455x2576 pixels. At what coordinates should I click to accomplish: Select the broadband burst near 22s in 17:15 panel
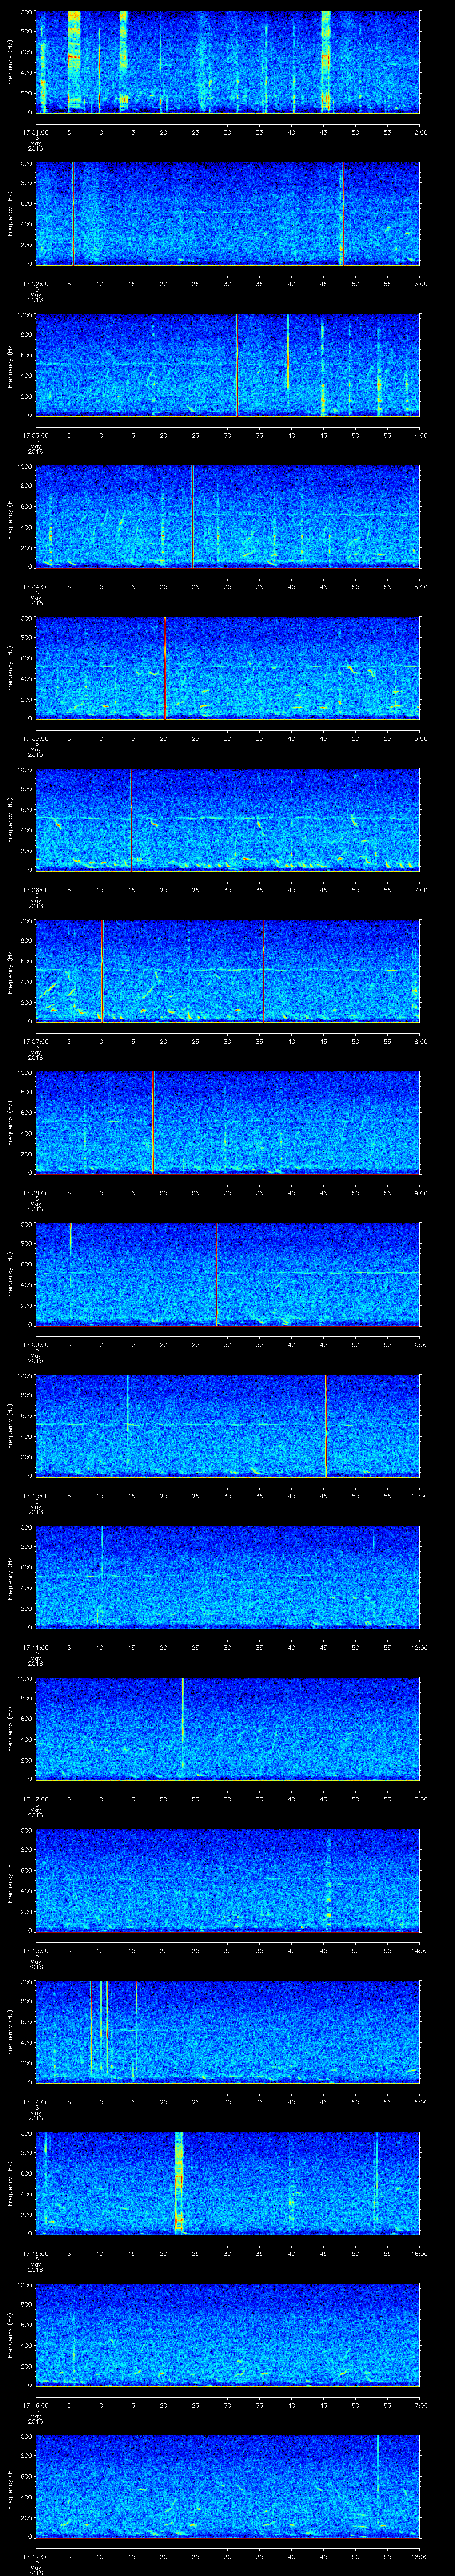click(179, 2183)
